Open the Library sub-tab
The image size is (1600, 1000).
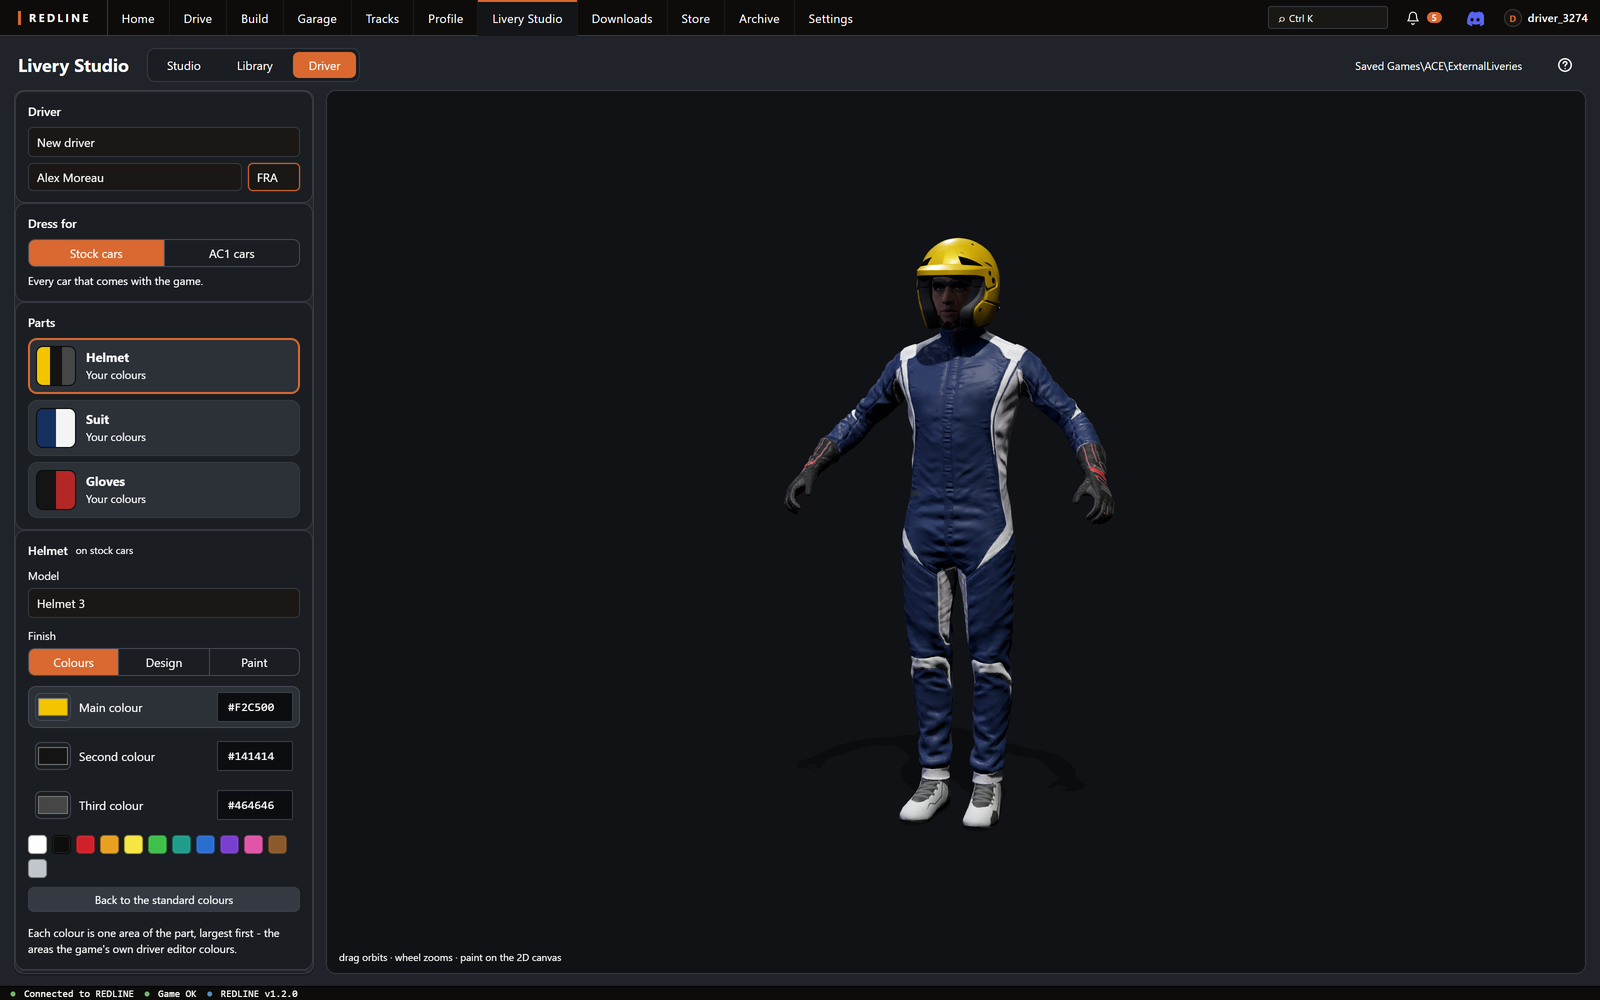[x=255, y=65]
